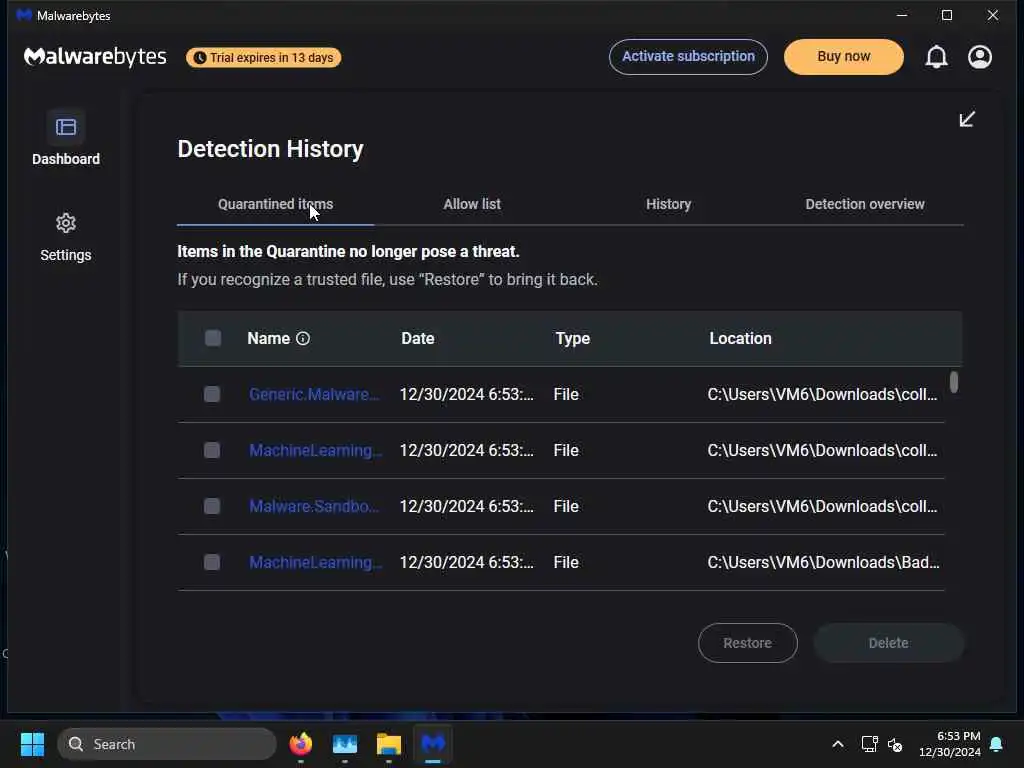Image resolution: width=1024 pixels, height=768 pixels.
Task: Click the Generic.Malware row date cell
Action: point(466,394)
